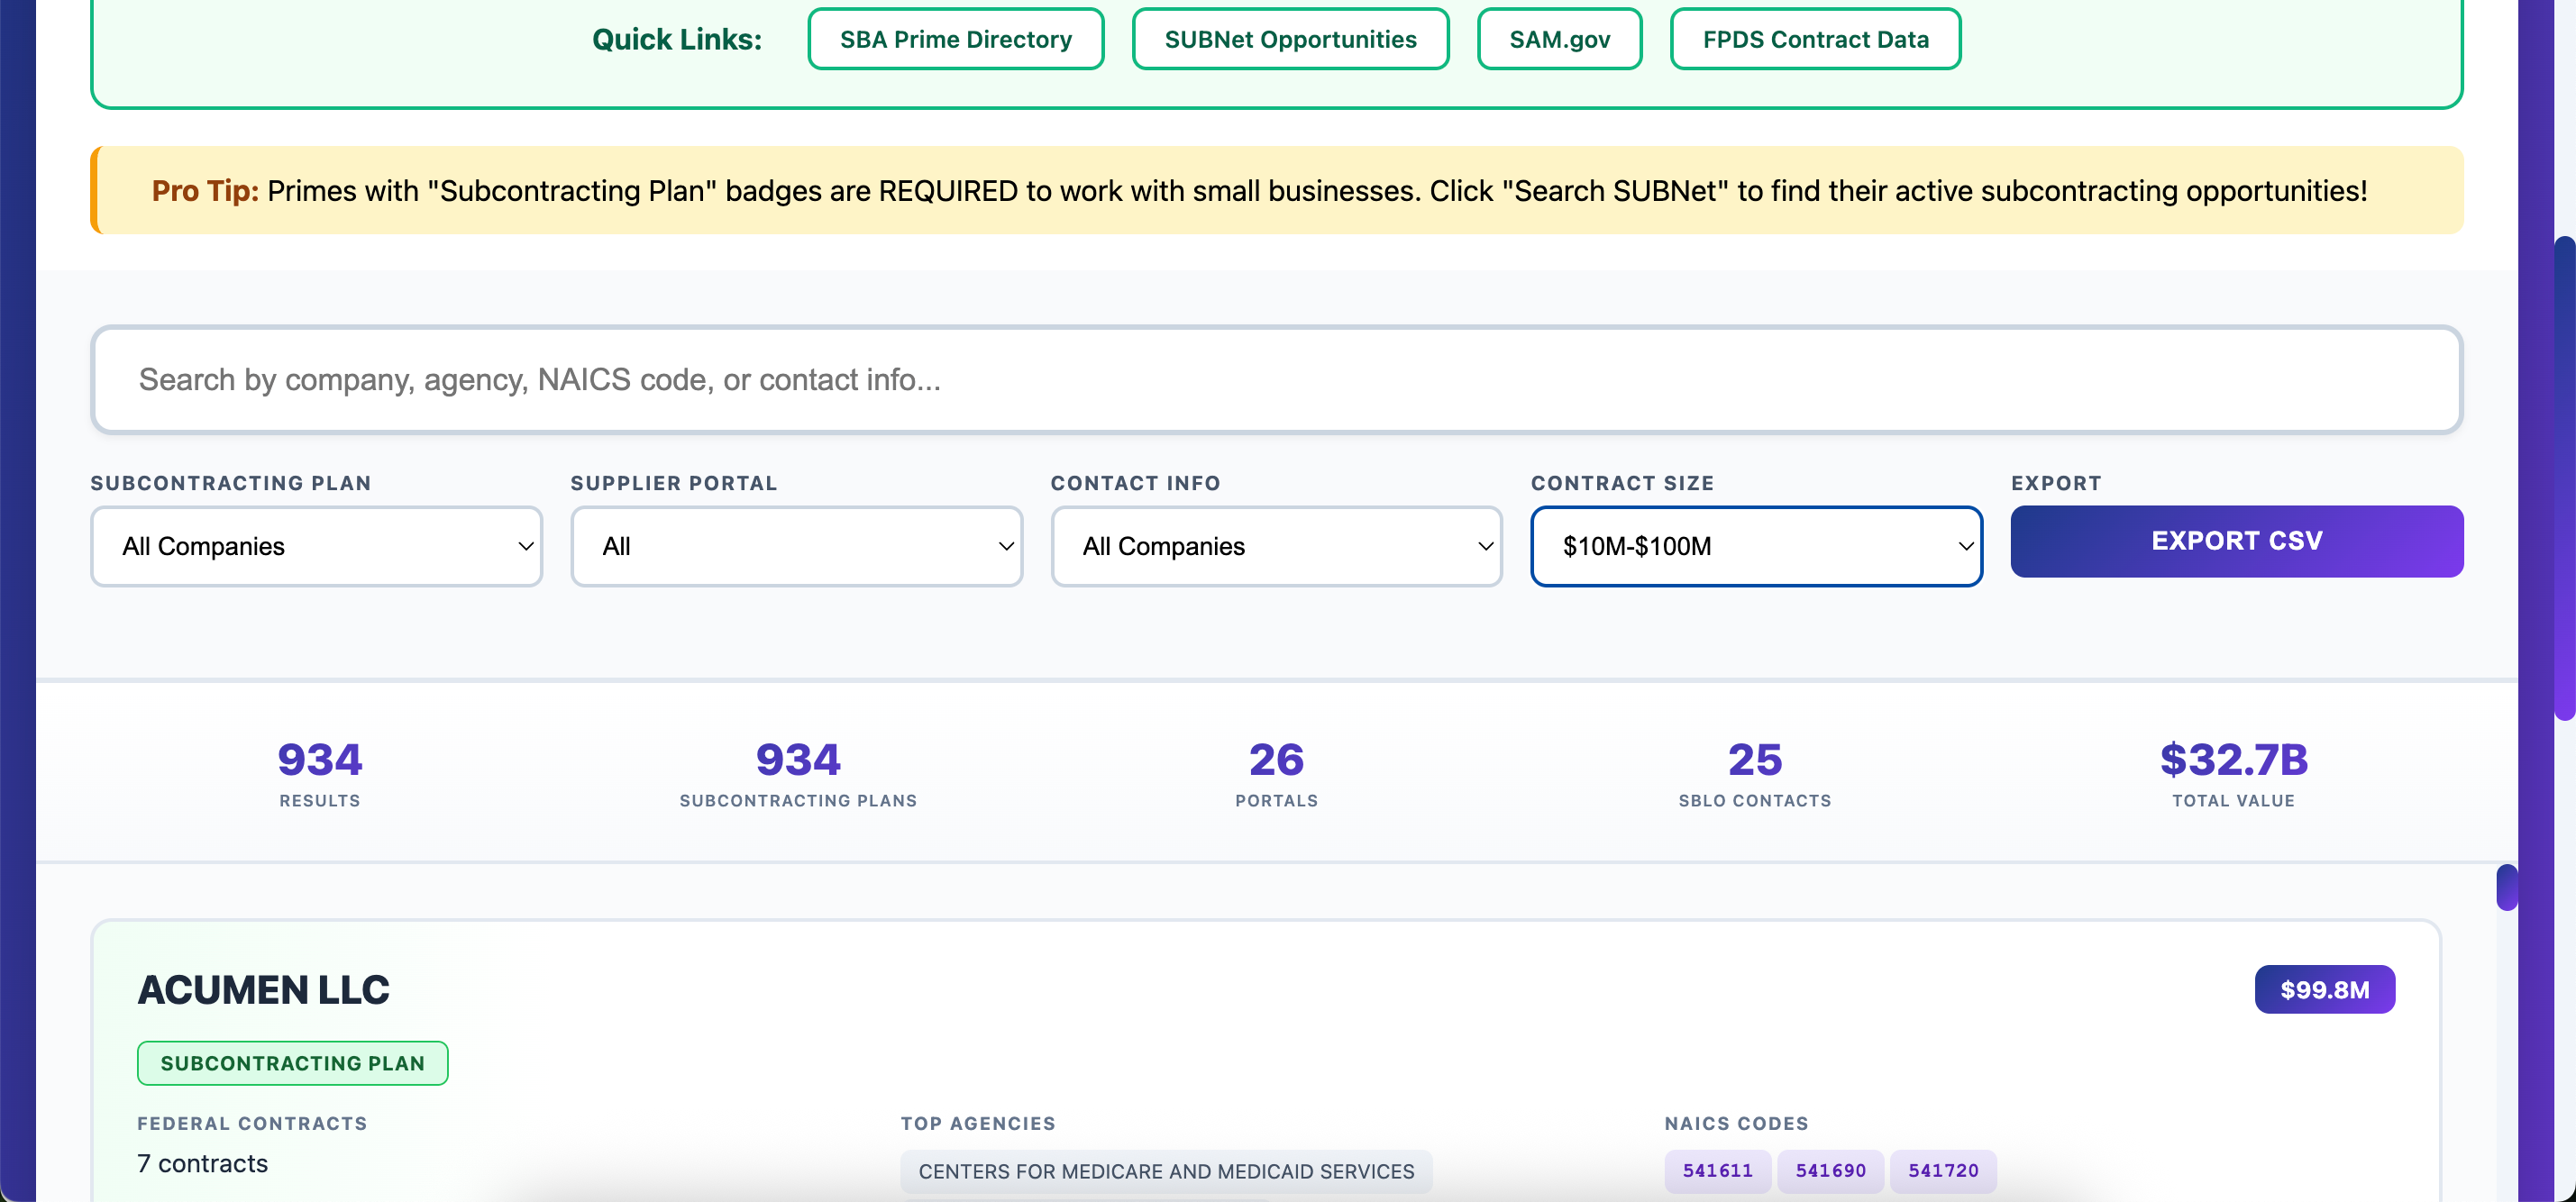
Task: Open the SBA Prime Directory quick link
Action: tap(955, 39)
